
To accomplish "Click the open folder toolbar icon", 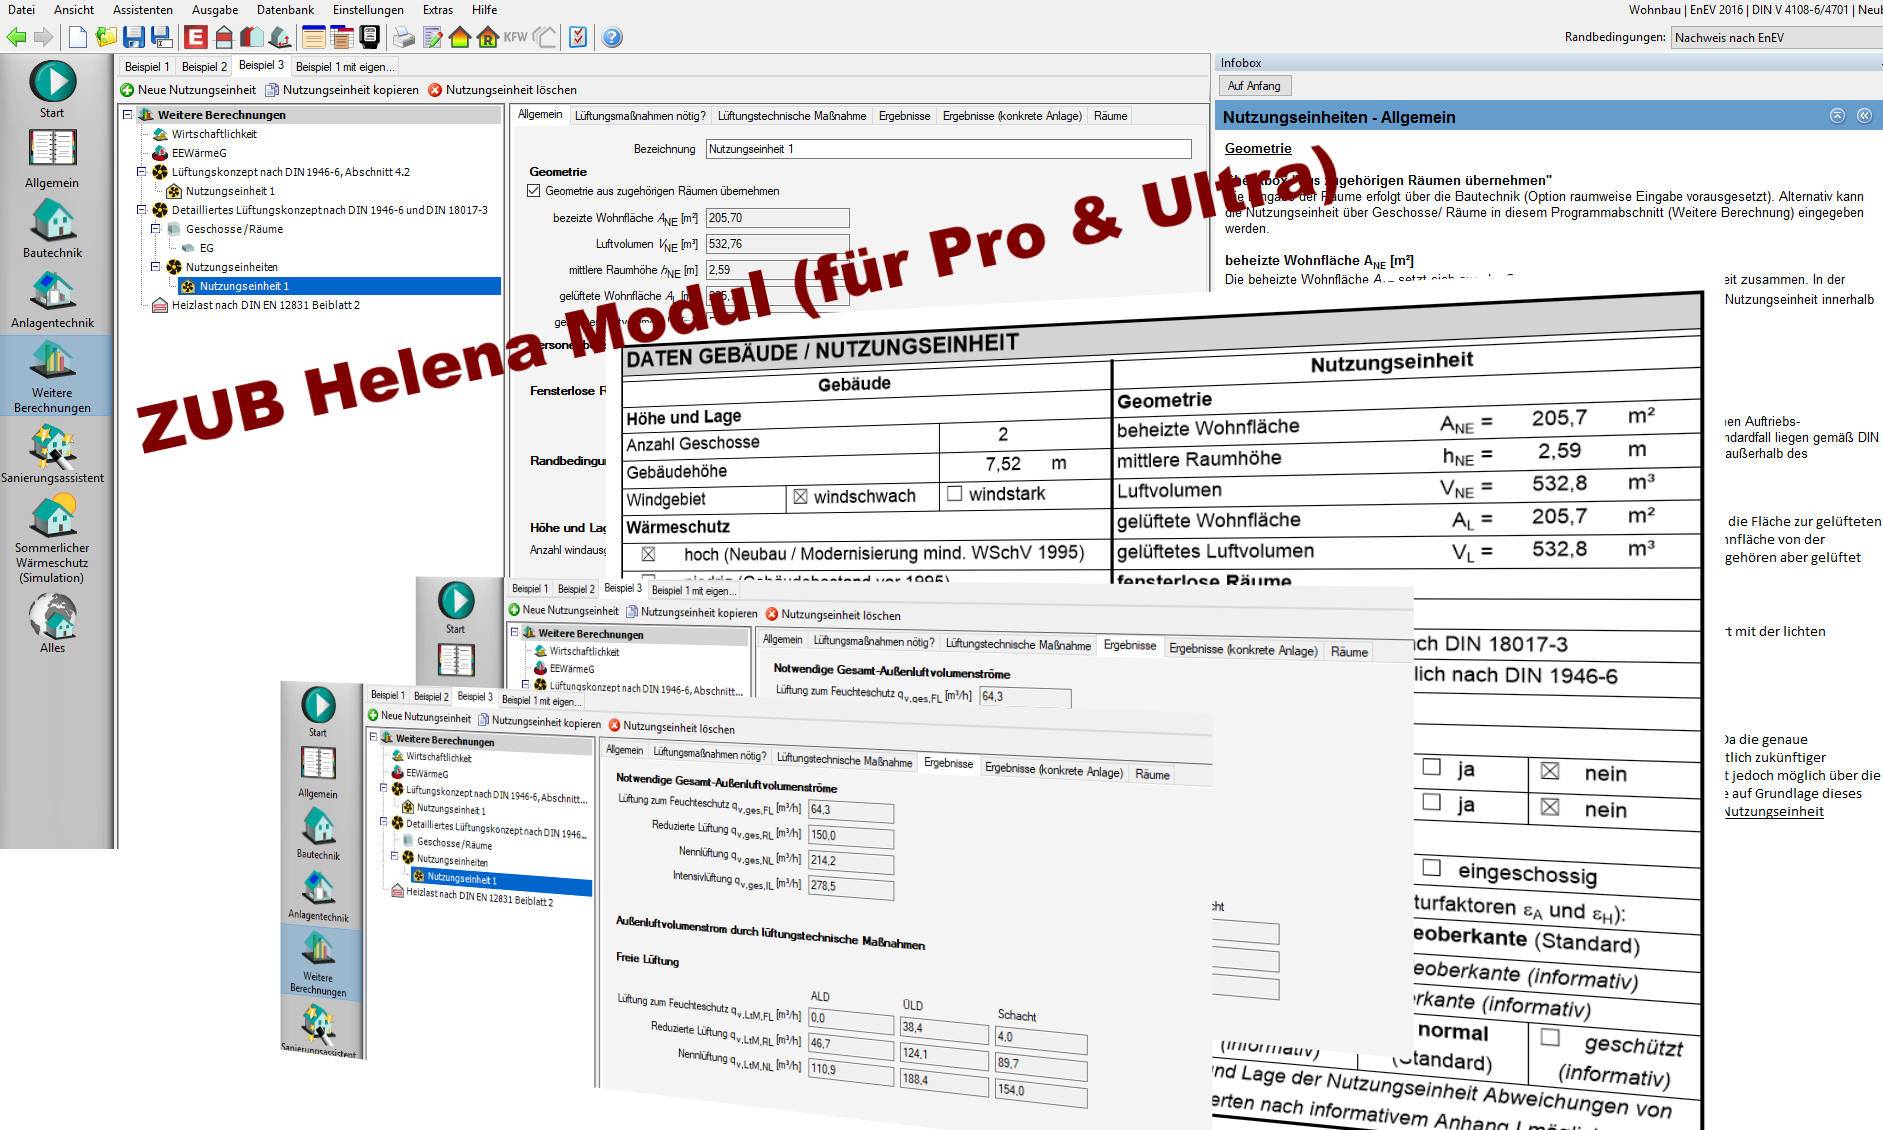I will click(x=106, y=38).
